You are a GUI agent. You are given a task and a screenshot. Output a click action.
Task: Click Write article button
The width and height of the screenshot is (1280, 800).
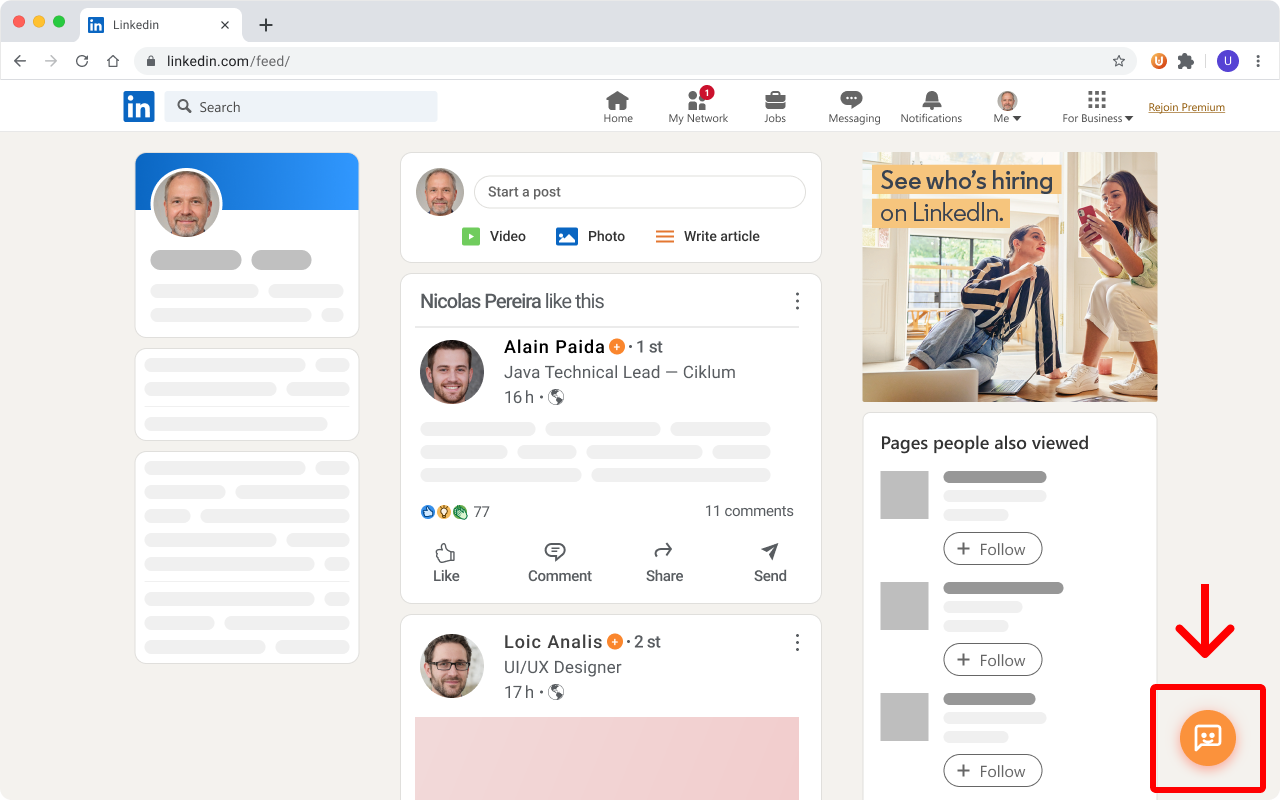[708, 236]
